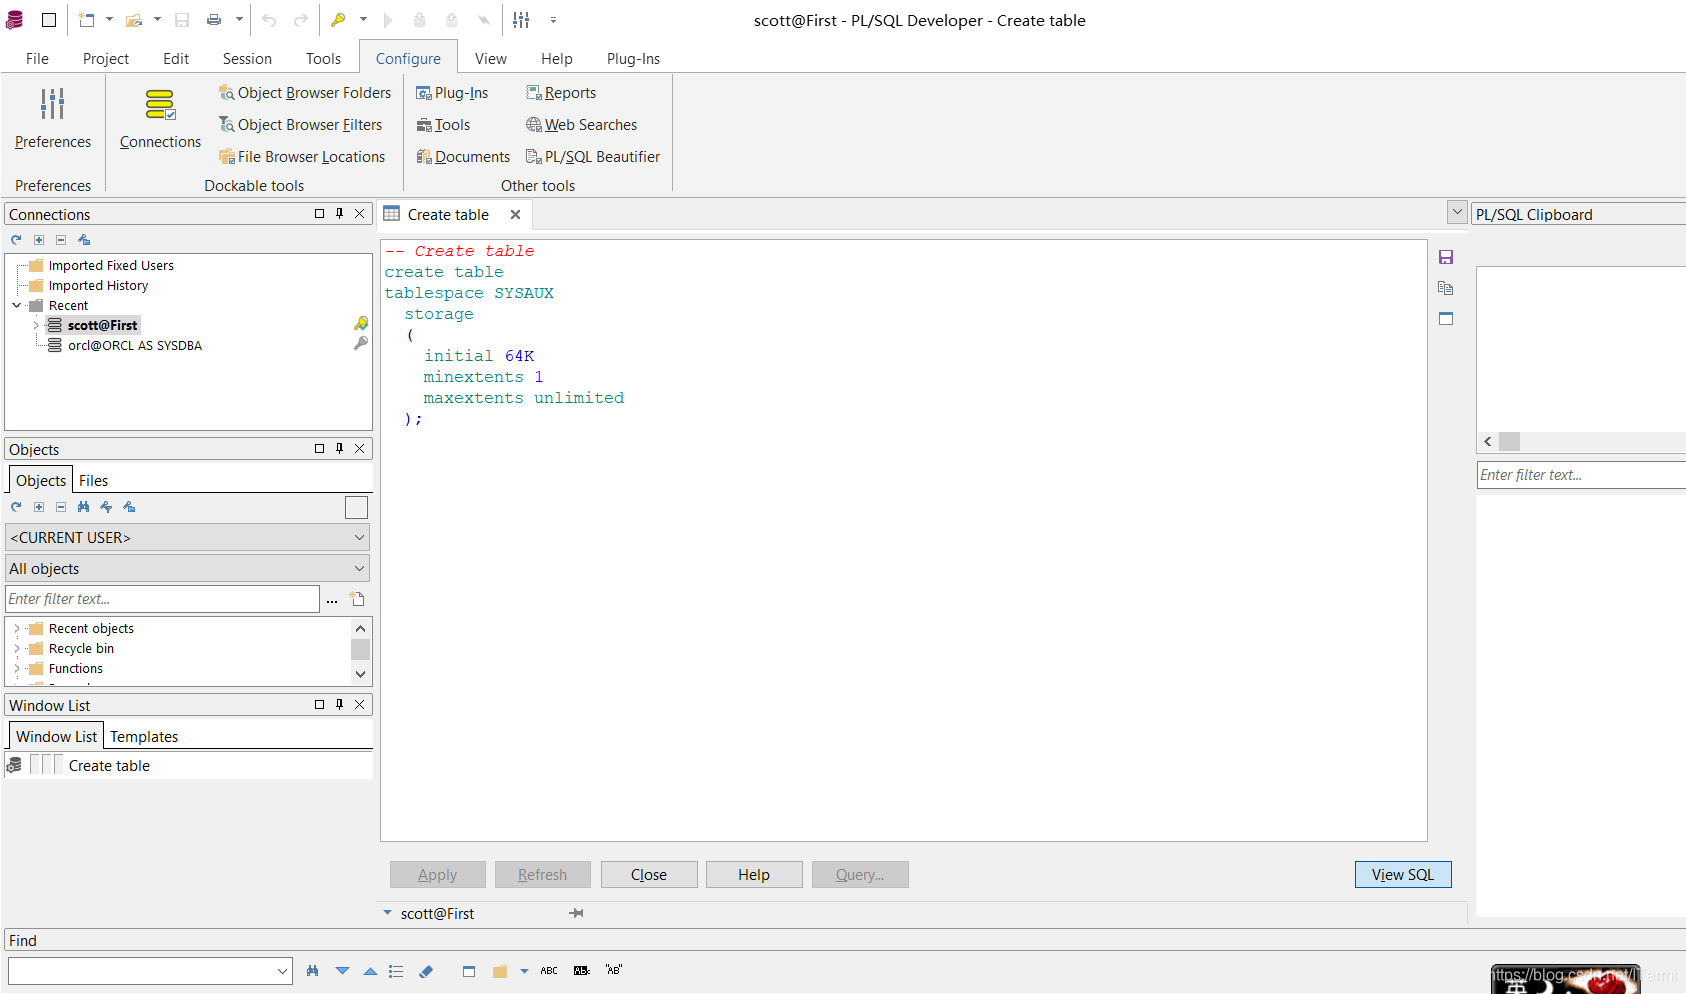
Task: Click the Objects tree scrollbar down arrow
Action: pos(360,674)
